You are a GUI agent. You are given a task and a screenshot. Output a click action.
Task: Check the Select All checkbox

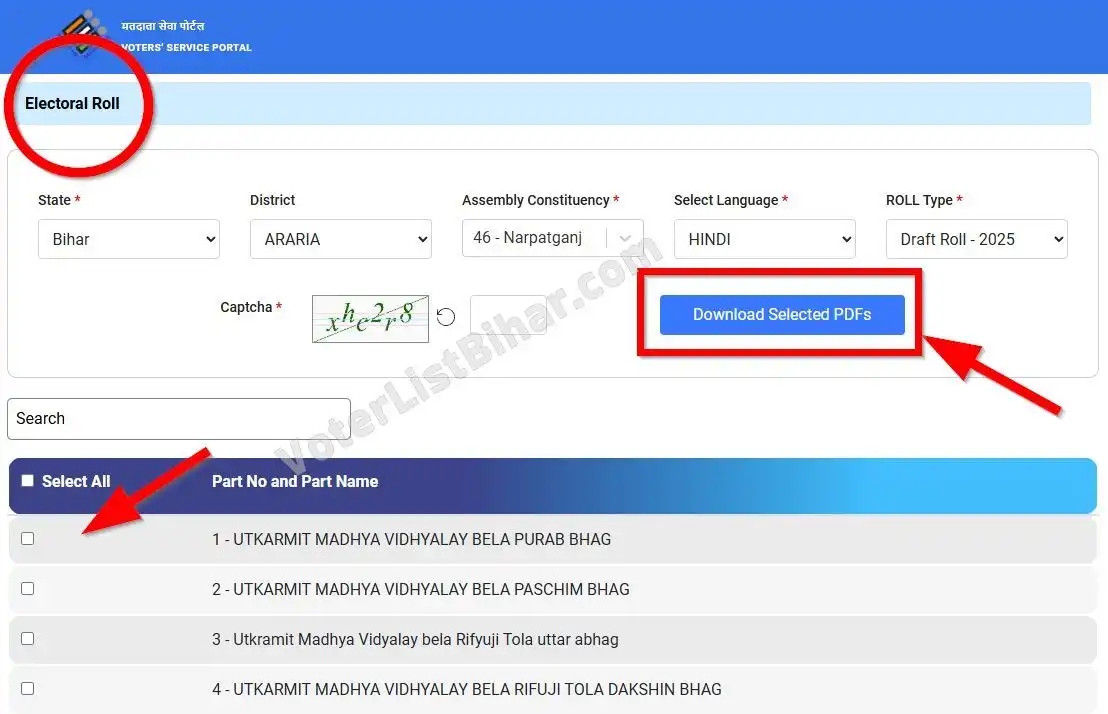pos(27,480)
